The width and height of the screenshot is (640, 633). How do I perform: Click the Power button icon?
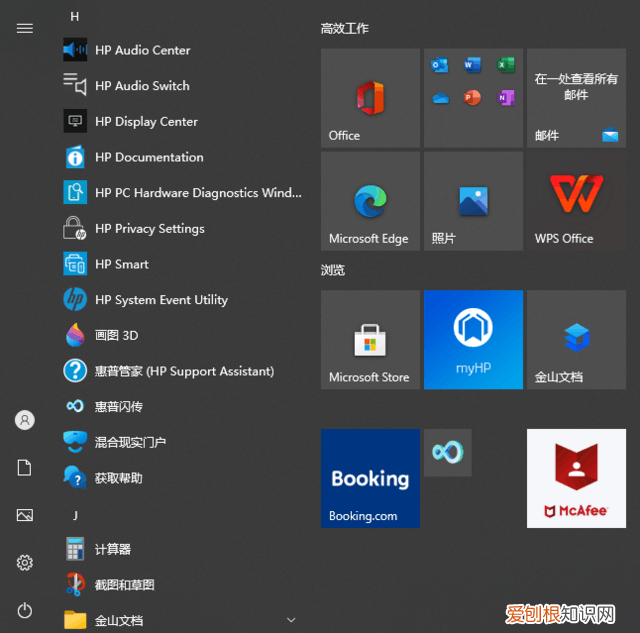tap(25, 610)
